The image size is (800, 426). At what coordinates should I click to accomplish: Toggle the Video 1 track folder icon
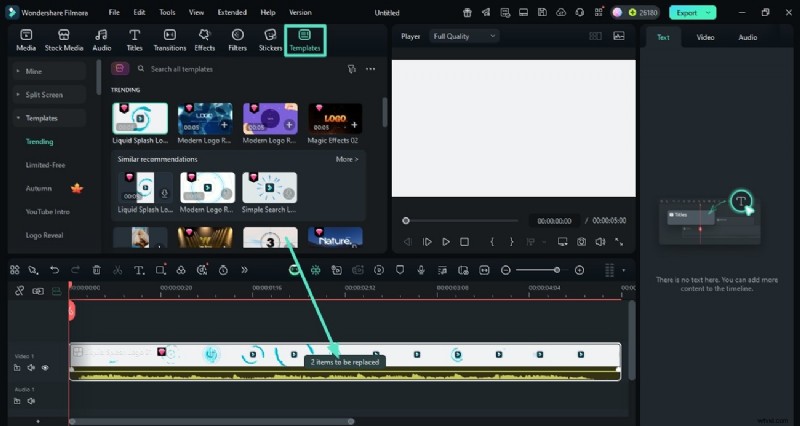click(x=17, y=367)
